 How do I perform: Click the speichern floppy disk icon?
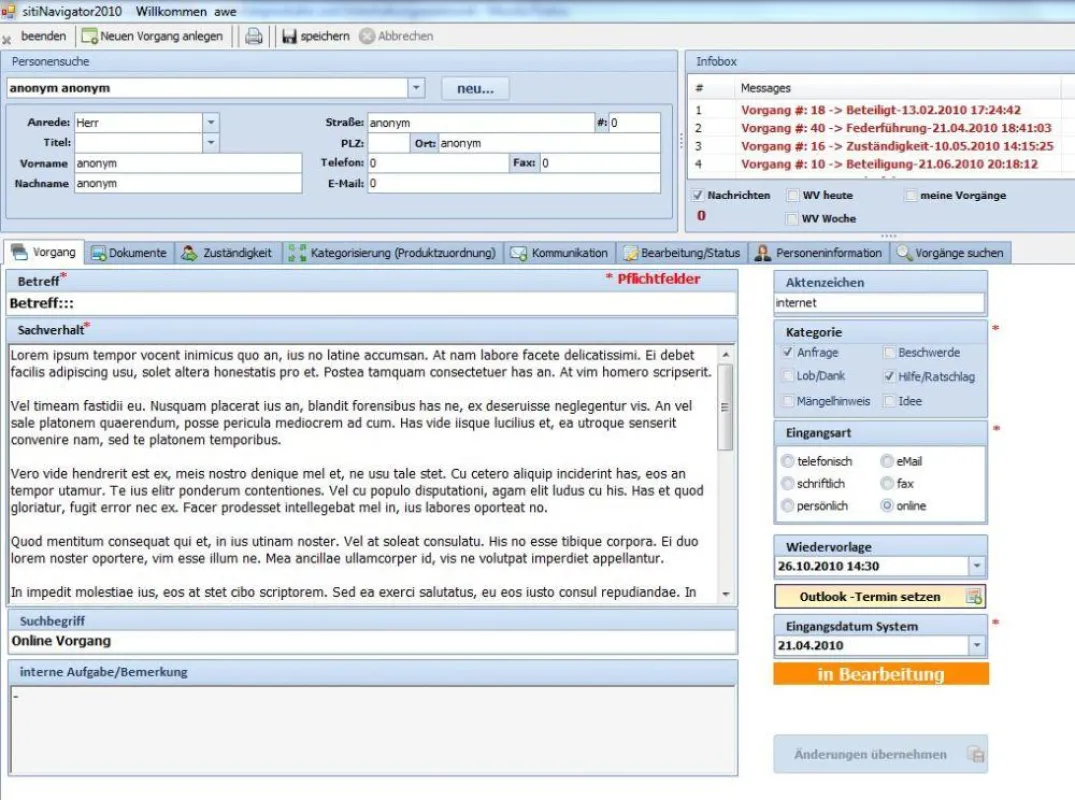pyautogui.click(x=289, y=36)
